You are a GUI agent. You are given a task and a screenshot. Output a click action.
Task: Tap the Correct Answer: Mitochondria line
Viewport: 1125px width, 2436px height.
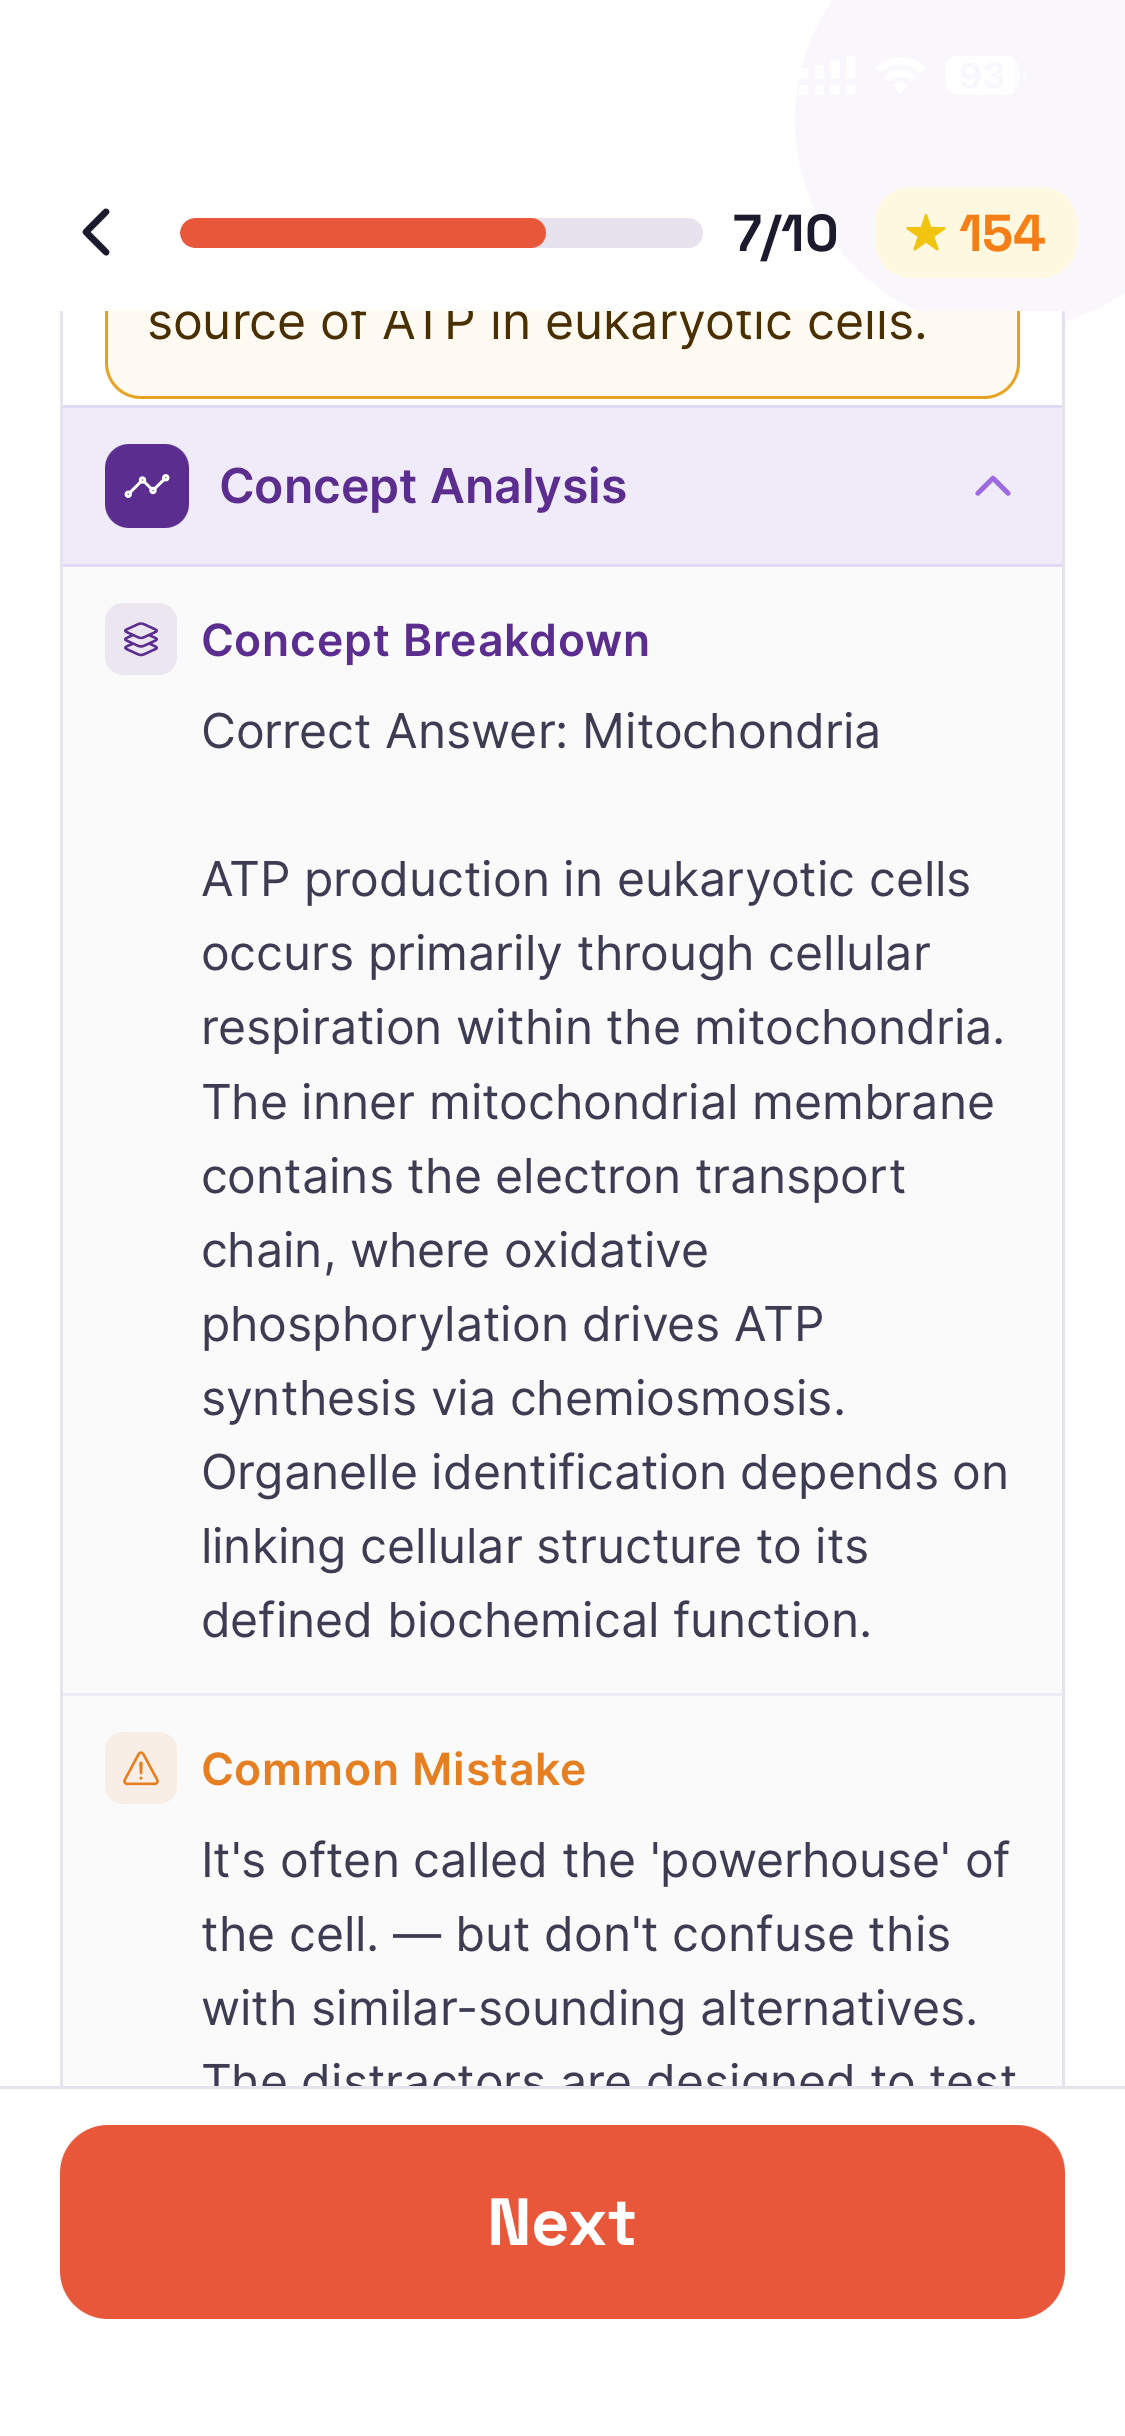(540, 731)
